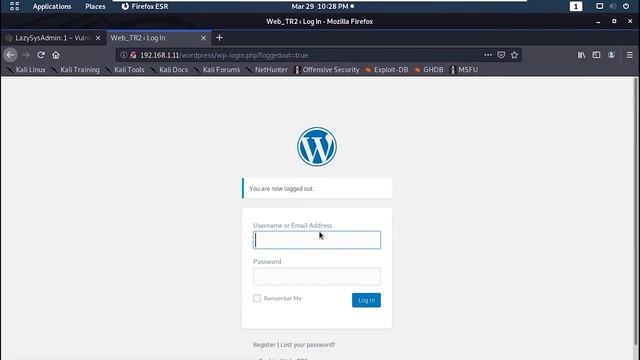Close the Web_TR2 Log In tab

coord(203,38)
